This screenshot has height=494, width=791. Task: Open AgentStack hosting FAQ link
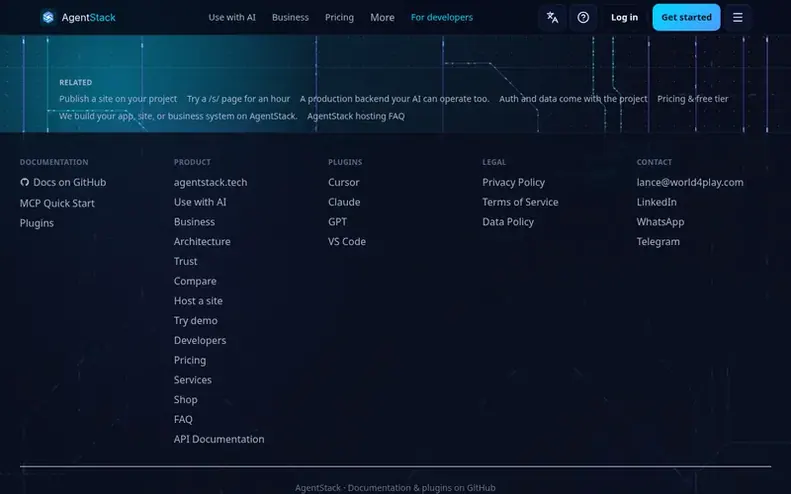click(356, 116)
